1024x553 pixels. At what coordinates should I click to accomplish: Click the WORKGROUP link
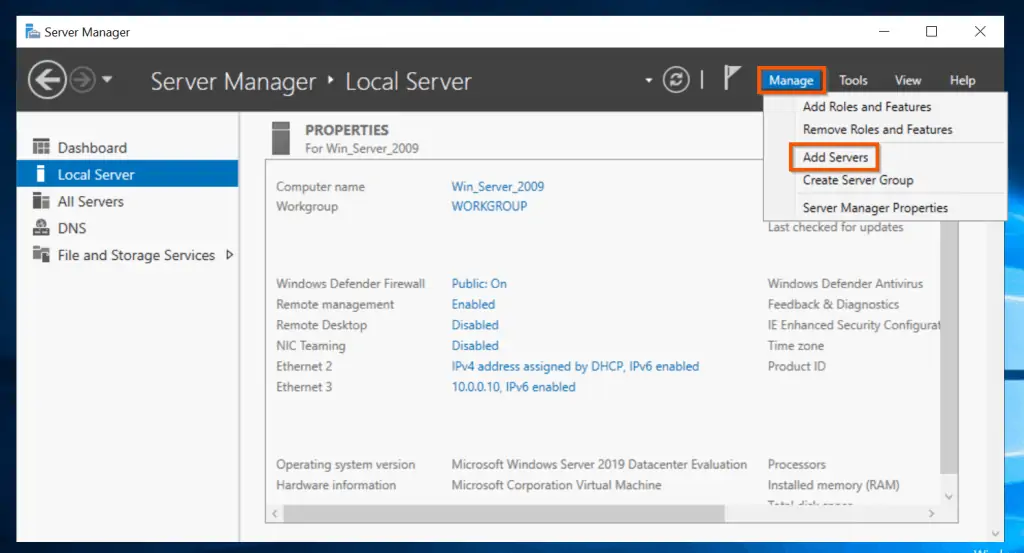click(489, 206)
